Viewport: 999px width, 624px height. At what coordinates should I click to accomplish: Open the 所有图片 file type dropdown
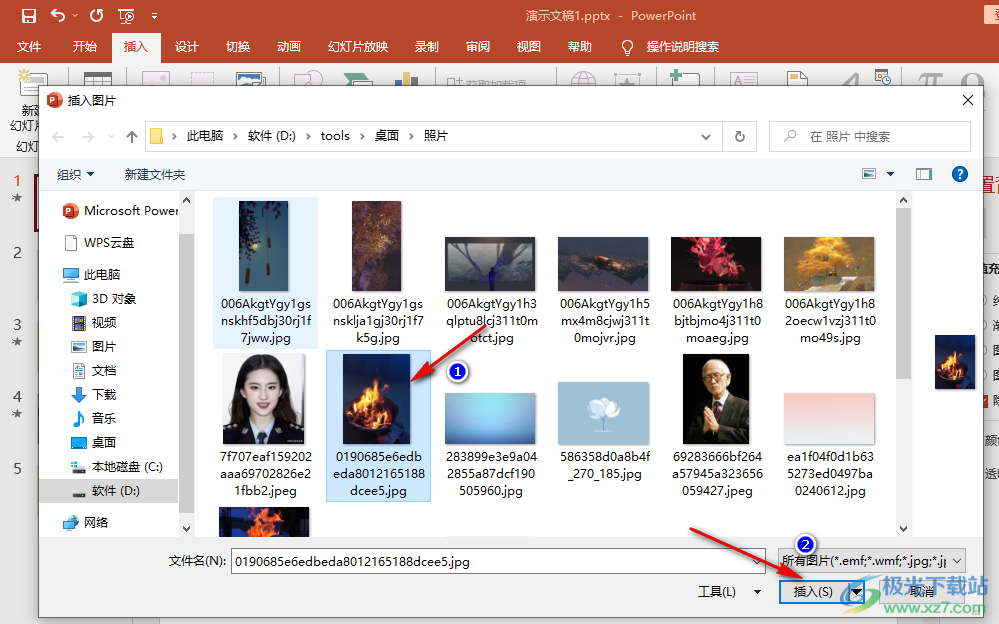click(872, 562)
